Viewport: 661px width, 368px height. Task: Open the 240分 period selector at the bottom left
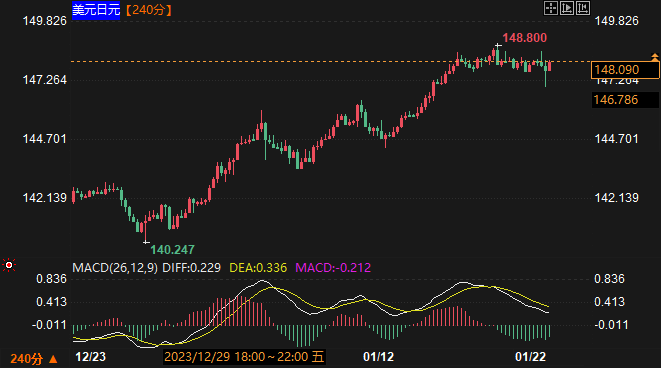click(x=27, y=359)
